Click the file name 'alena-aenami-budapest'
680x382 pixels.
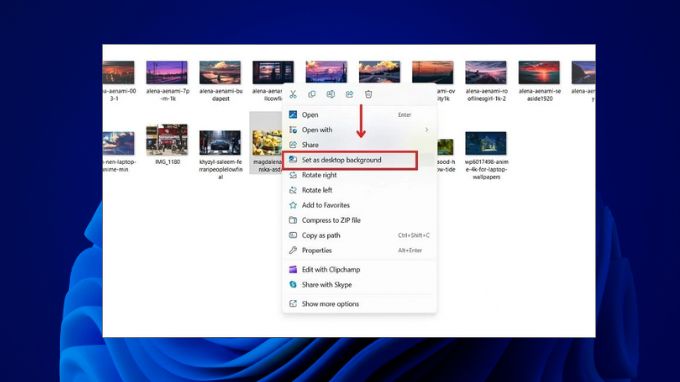pos(220,95)
